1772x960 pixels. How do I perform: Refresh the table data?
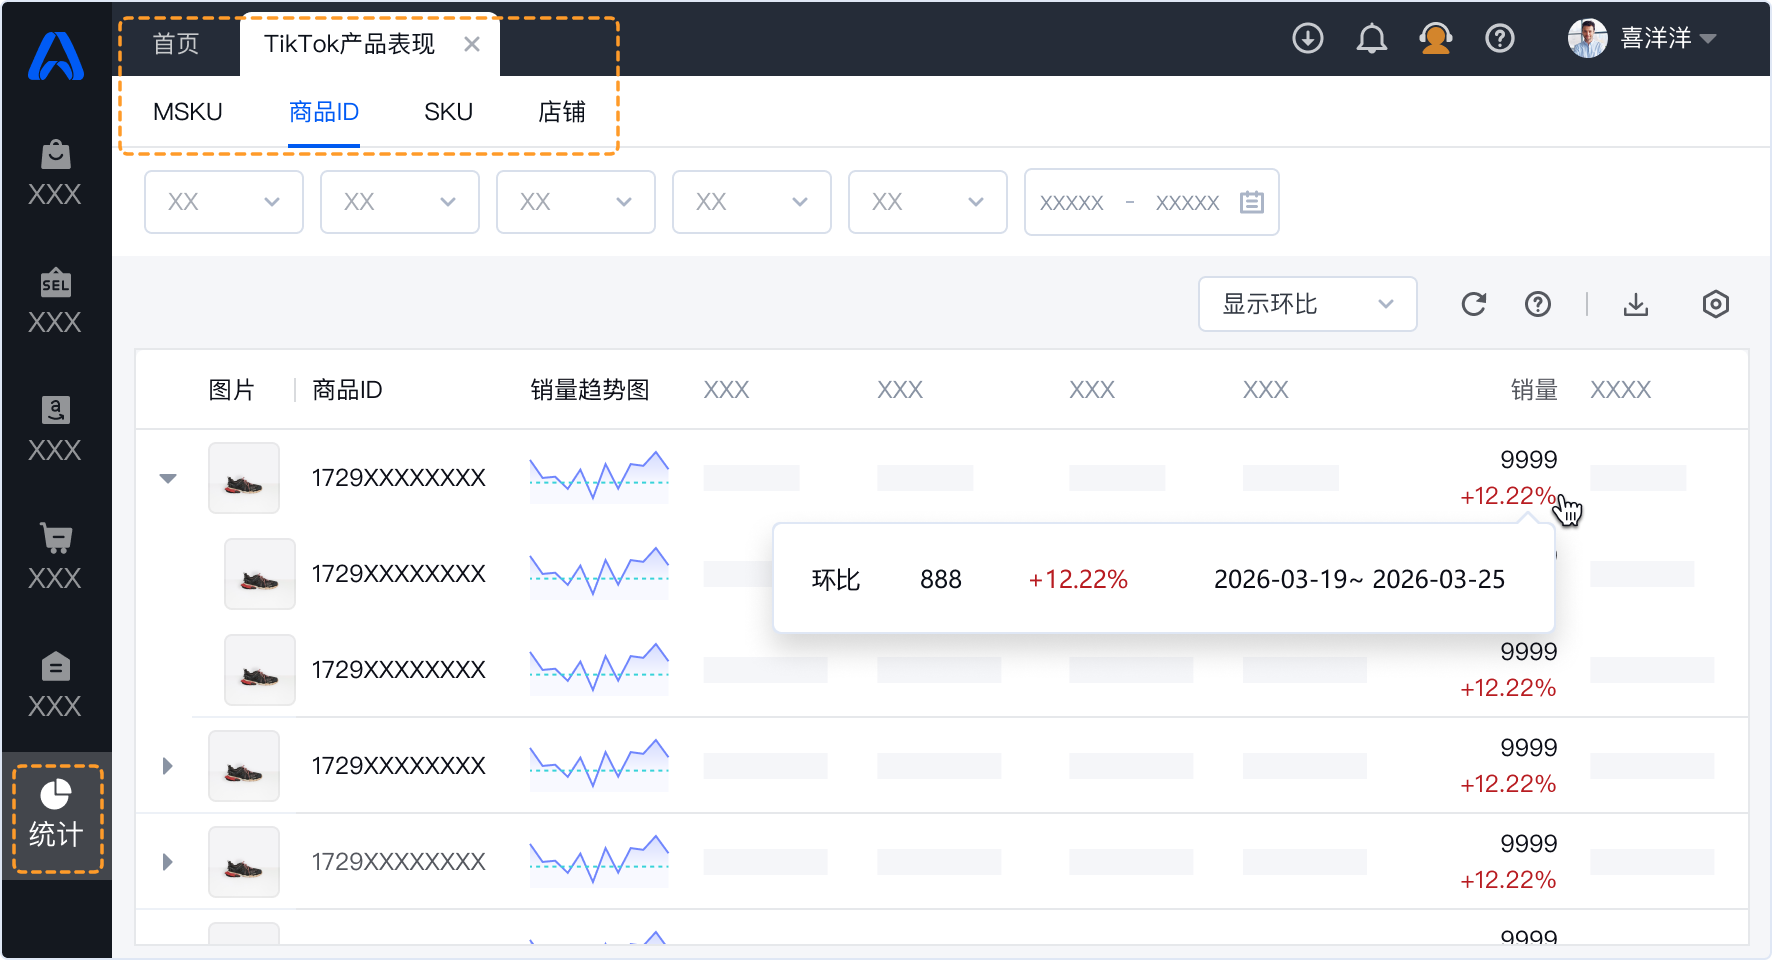[1474, 304]
